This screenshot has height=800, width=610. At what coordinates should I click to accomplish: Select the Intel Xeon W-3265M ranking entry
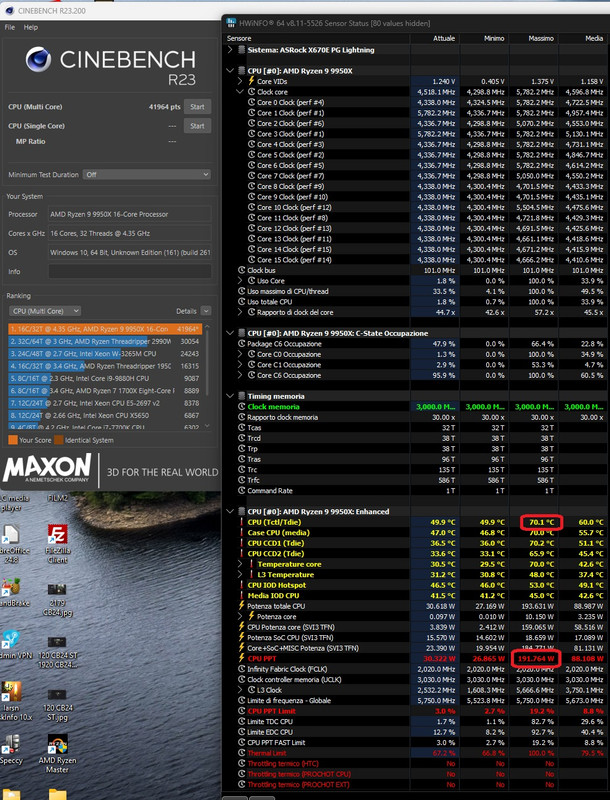tap(105, 354)
